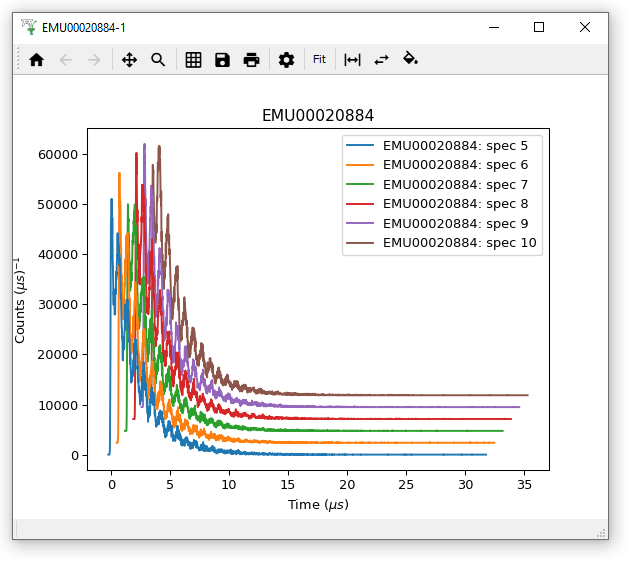Image resolution: width=632 pixels, height=563 pixels.
Task: Click the window icon in the title bar
Action: (x=28, y=27)
